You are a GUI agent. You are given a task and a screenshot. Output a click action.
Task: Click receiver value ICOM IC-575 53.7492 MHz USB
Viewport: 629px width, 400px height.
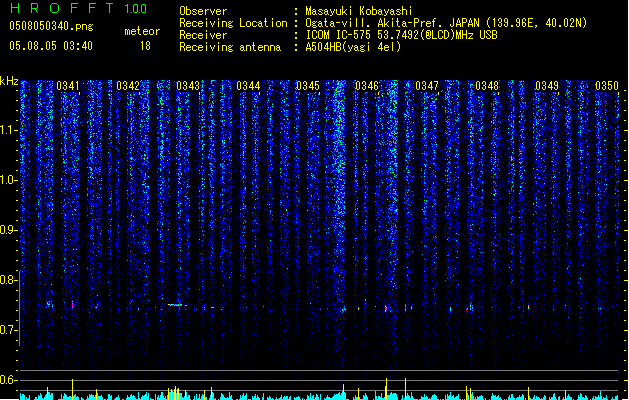(402, 35)
